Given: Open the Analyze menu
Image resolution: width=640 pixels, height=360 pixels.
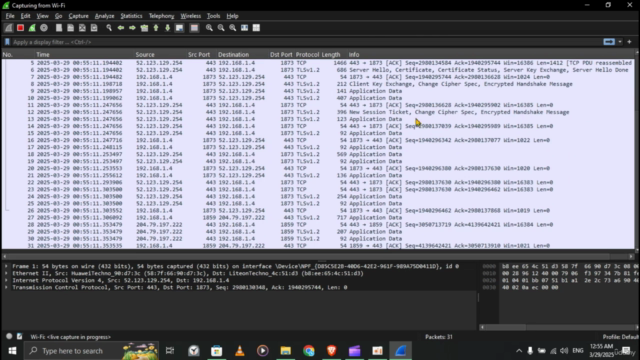Looking at the screenshot, I should tap(104, 16).
